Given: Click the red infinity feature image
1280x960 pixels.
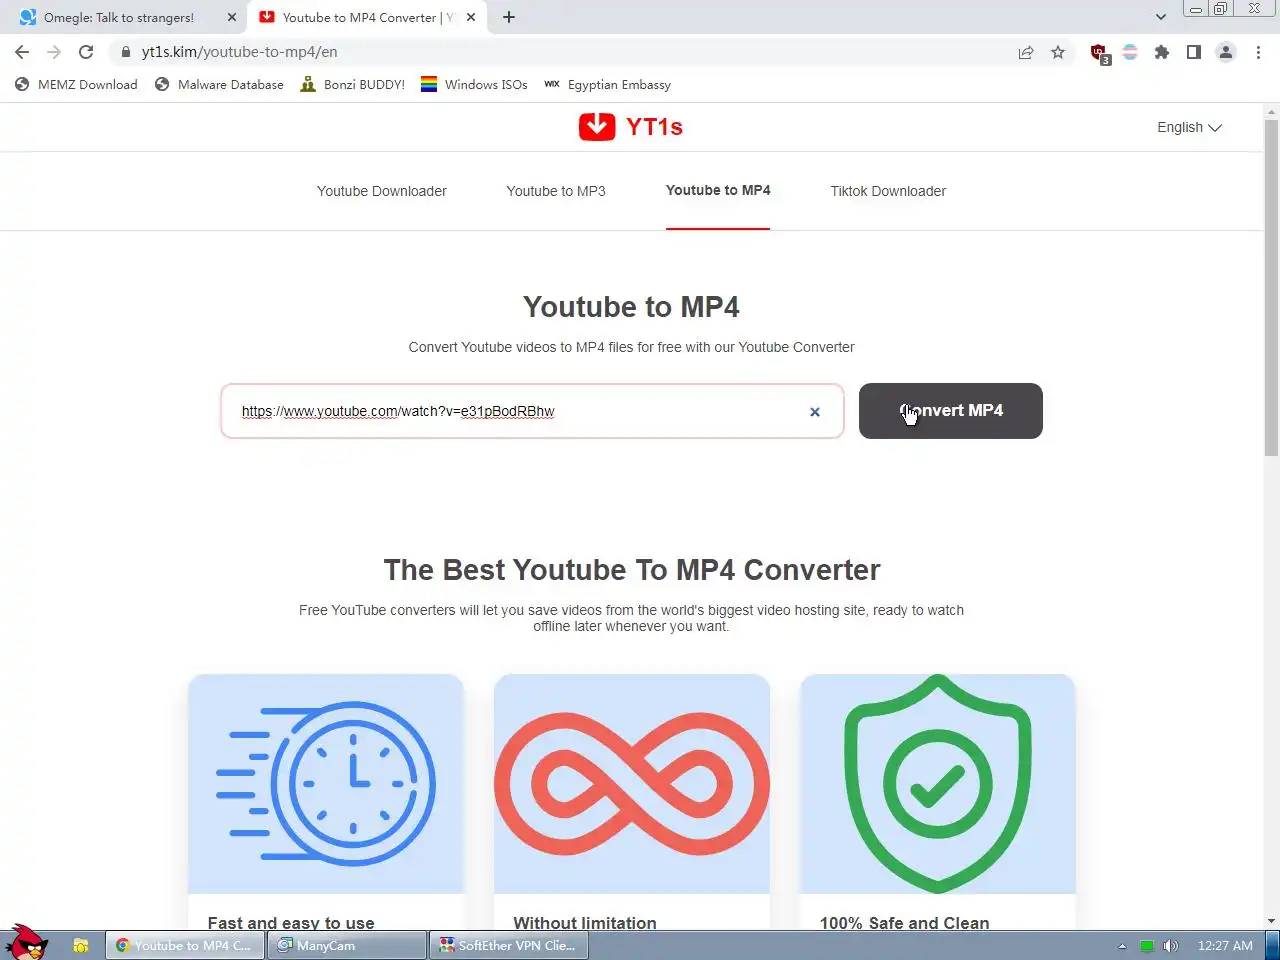Looking at the screenshot, I should [x=632, y=784].
